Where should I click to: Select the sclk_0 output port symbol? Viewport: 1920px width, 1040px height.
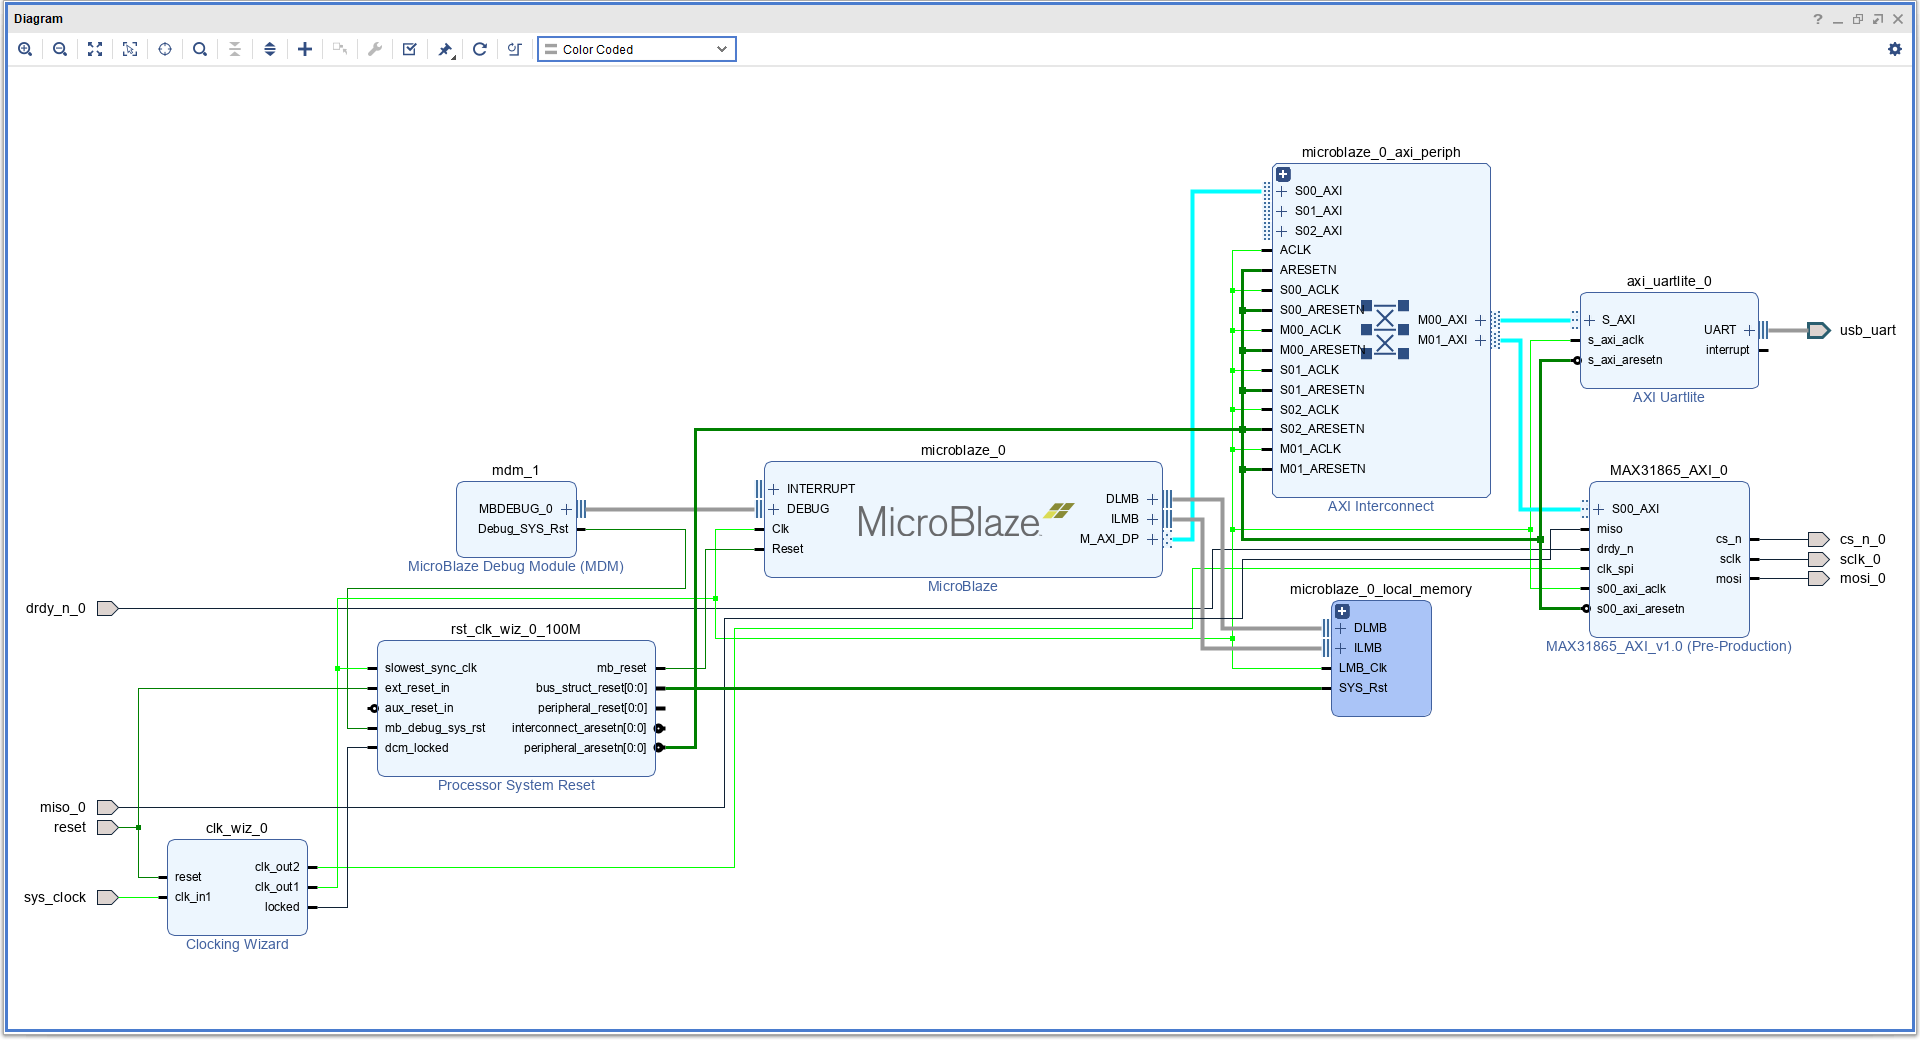click(1819, 559)
